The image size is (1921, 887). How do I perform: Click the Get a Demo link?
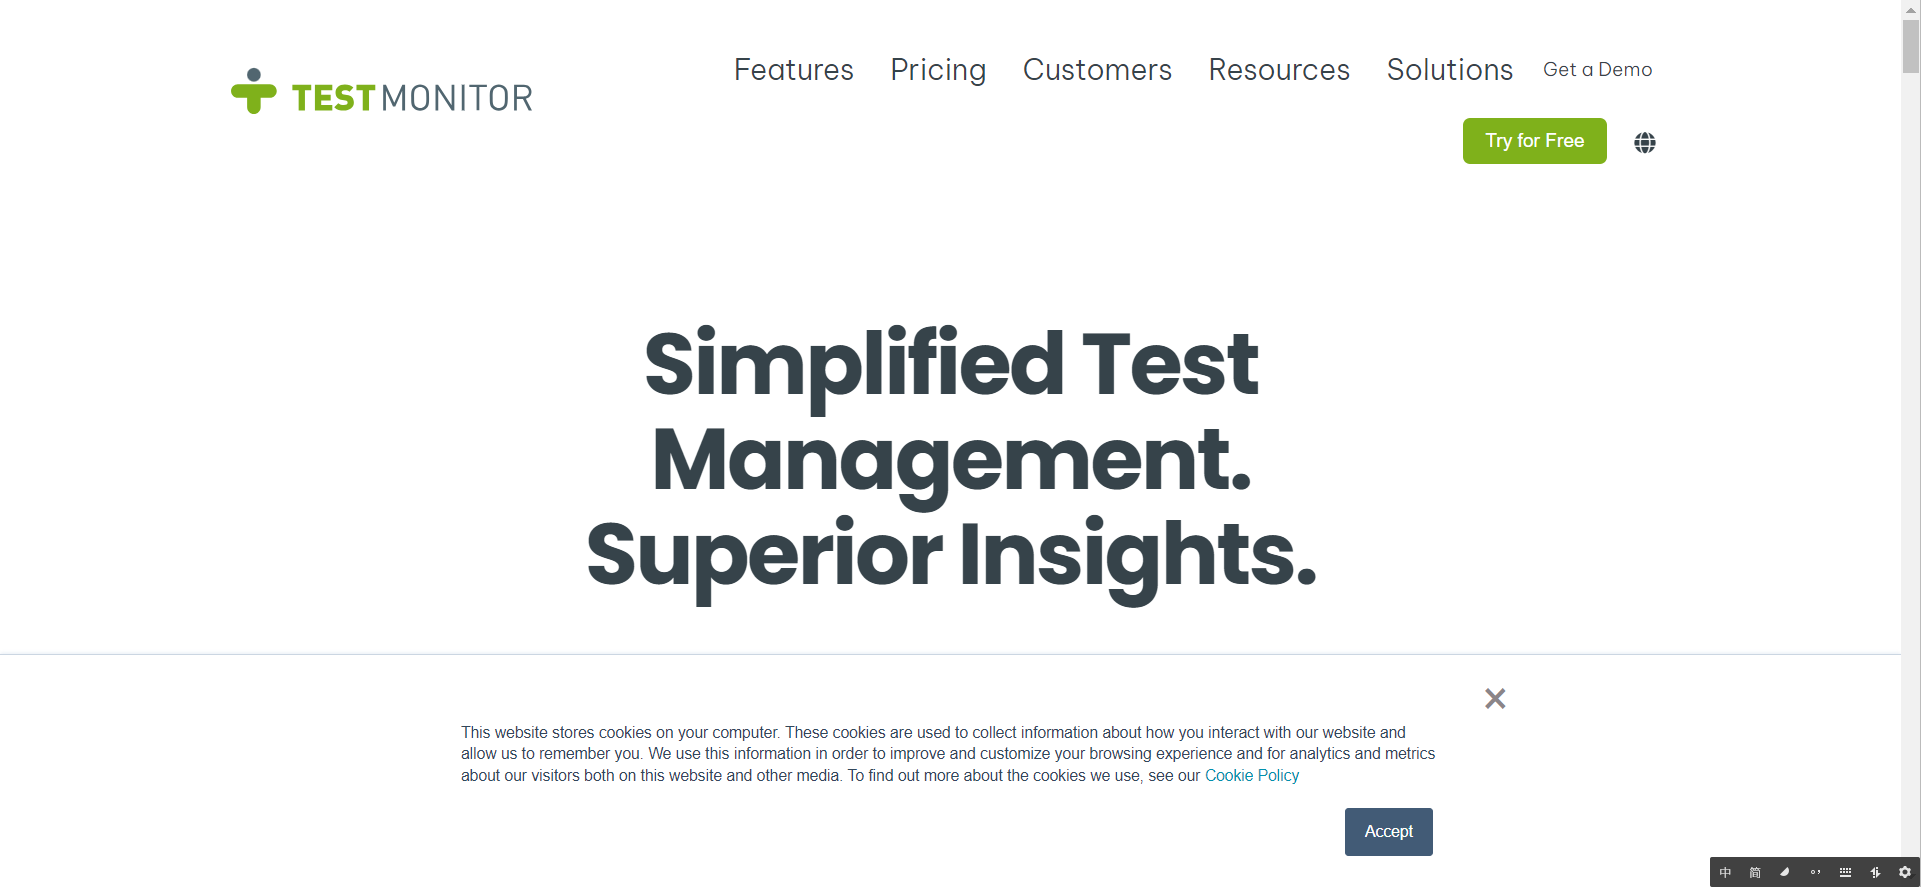tap(1598, 70)
